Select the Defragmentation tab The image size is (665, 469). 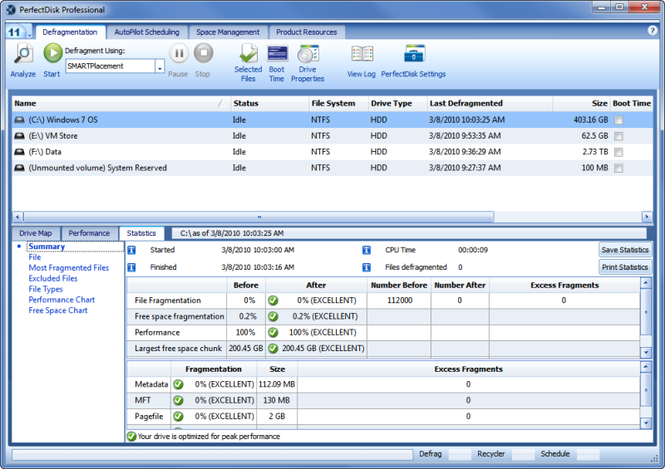[70, 32]
